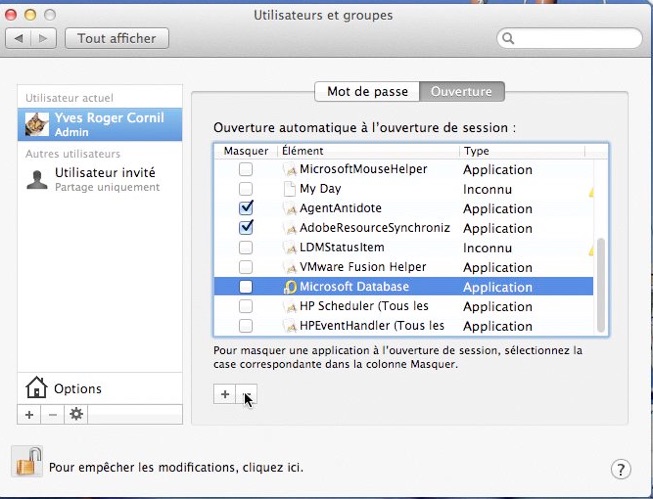
Task: Check Masquer box for HP Scheduler
Action: pos(246,306)
